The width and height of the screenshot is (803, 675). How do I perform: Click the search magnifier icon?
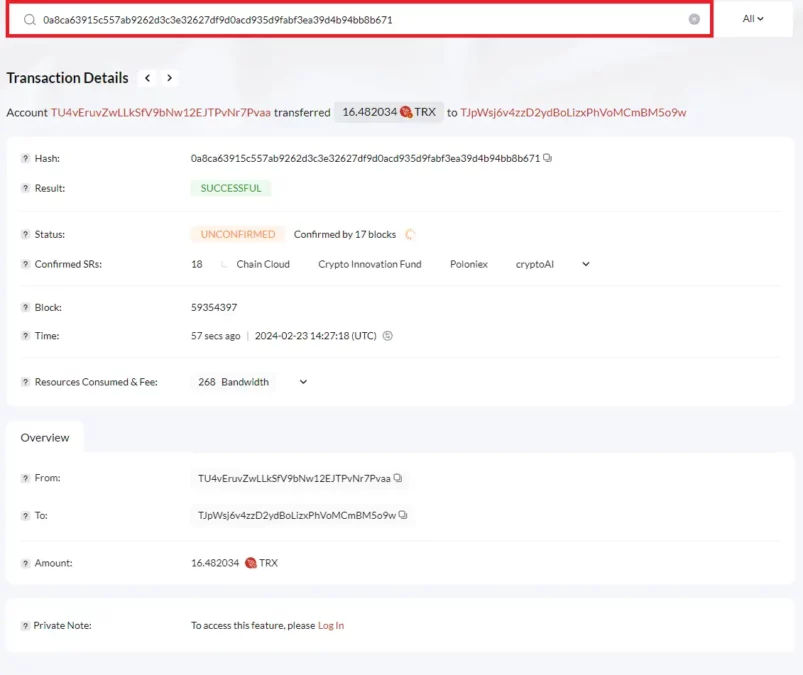coord(30,19)
